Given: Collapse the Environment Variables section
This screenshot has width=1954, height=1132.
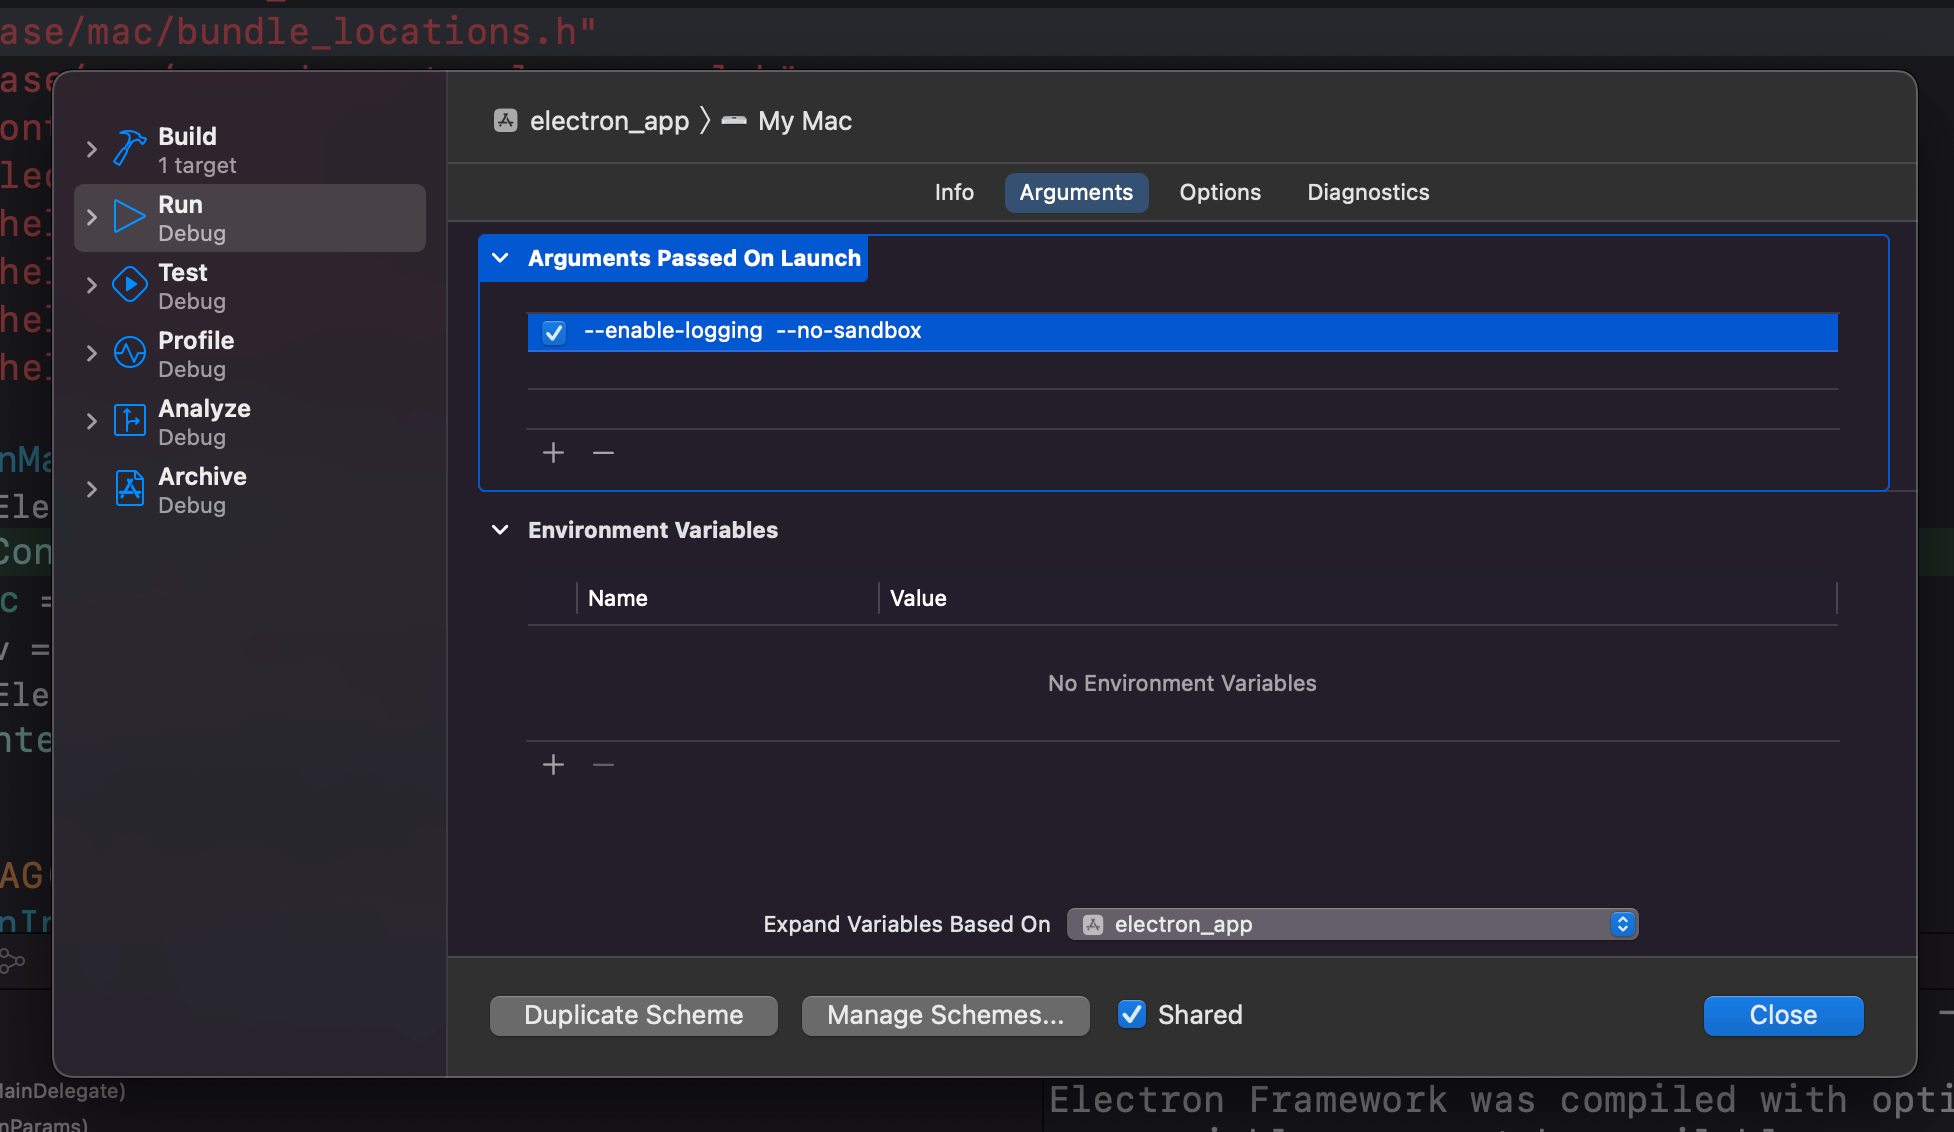Looking at the screenshot, I should (x=500, y=530).
